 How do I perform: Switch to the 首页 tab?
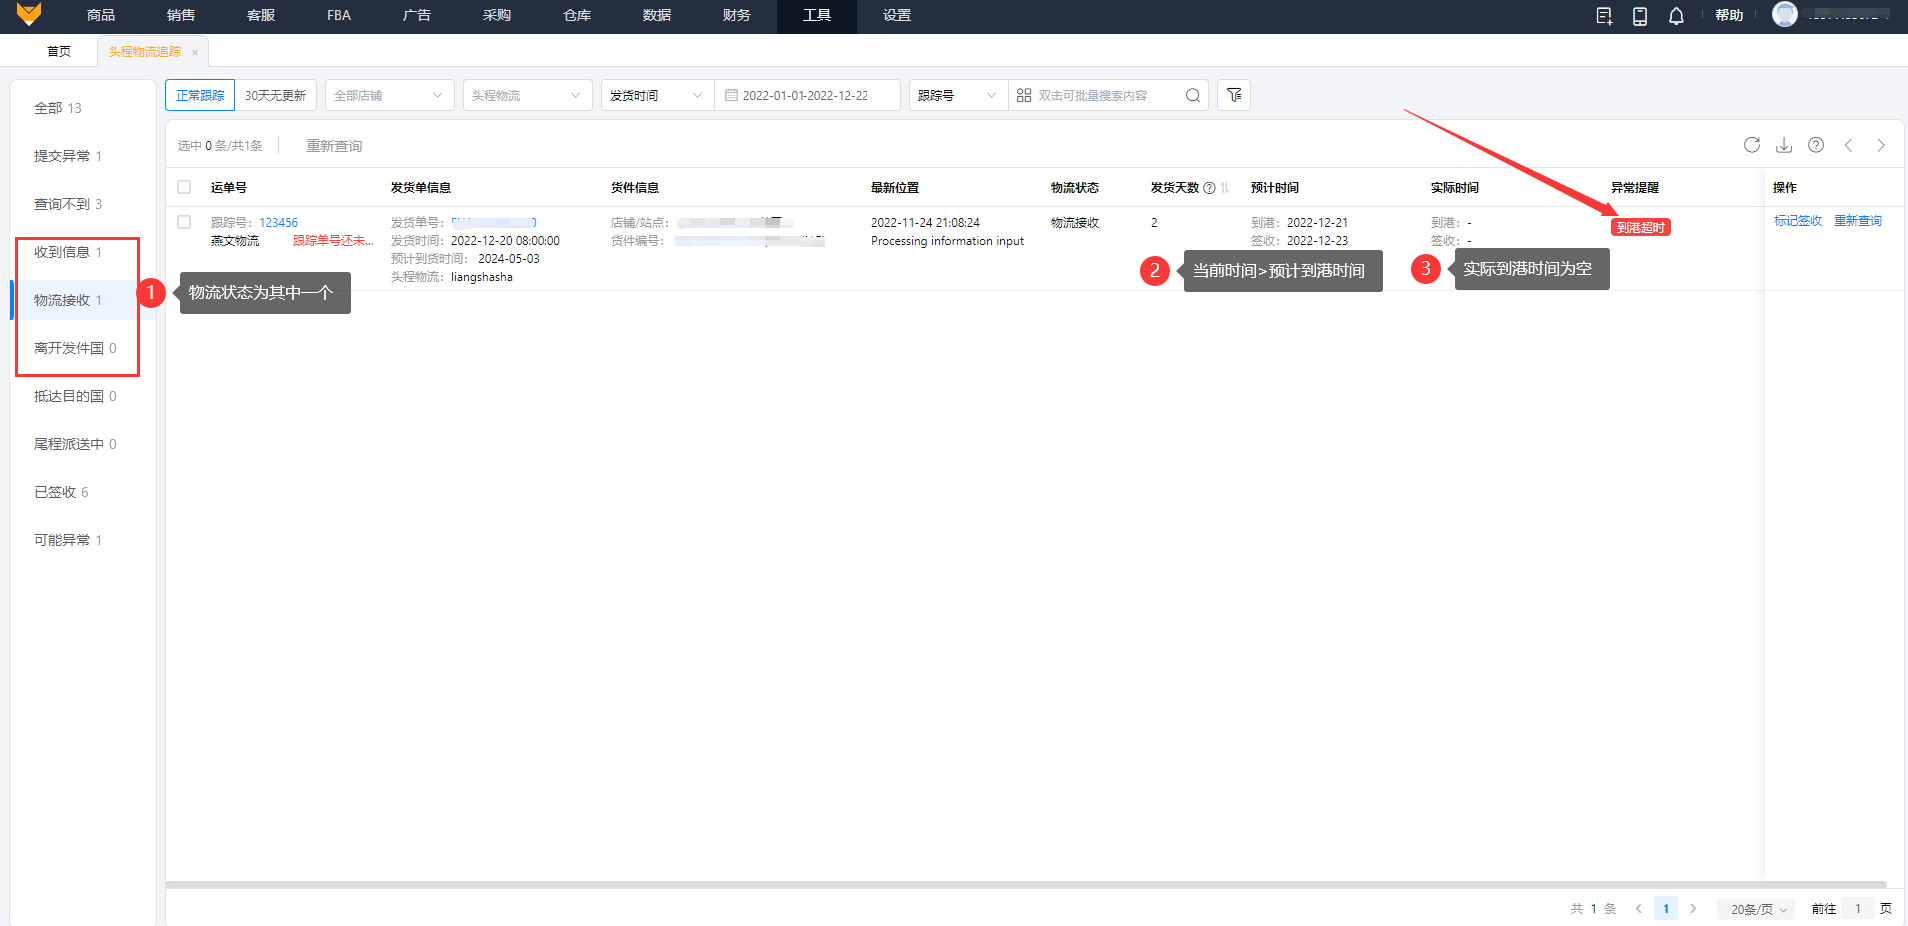pyautogui.click(x=59, y=52)
